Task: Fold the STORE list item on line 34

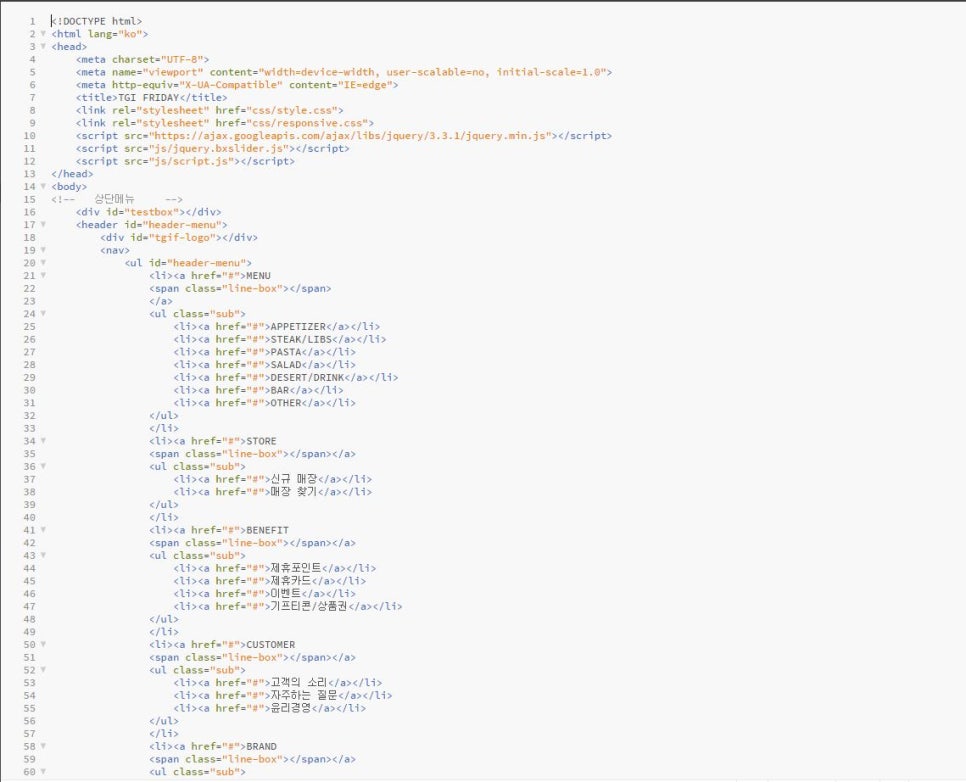Action: (x=43, y=441)
